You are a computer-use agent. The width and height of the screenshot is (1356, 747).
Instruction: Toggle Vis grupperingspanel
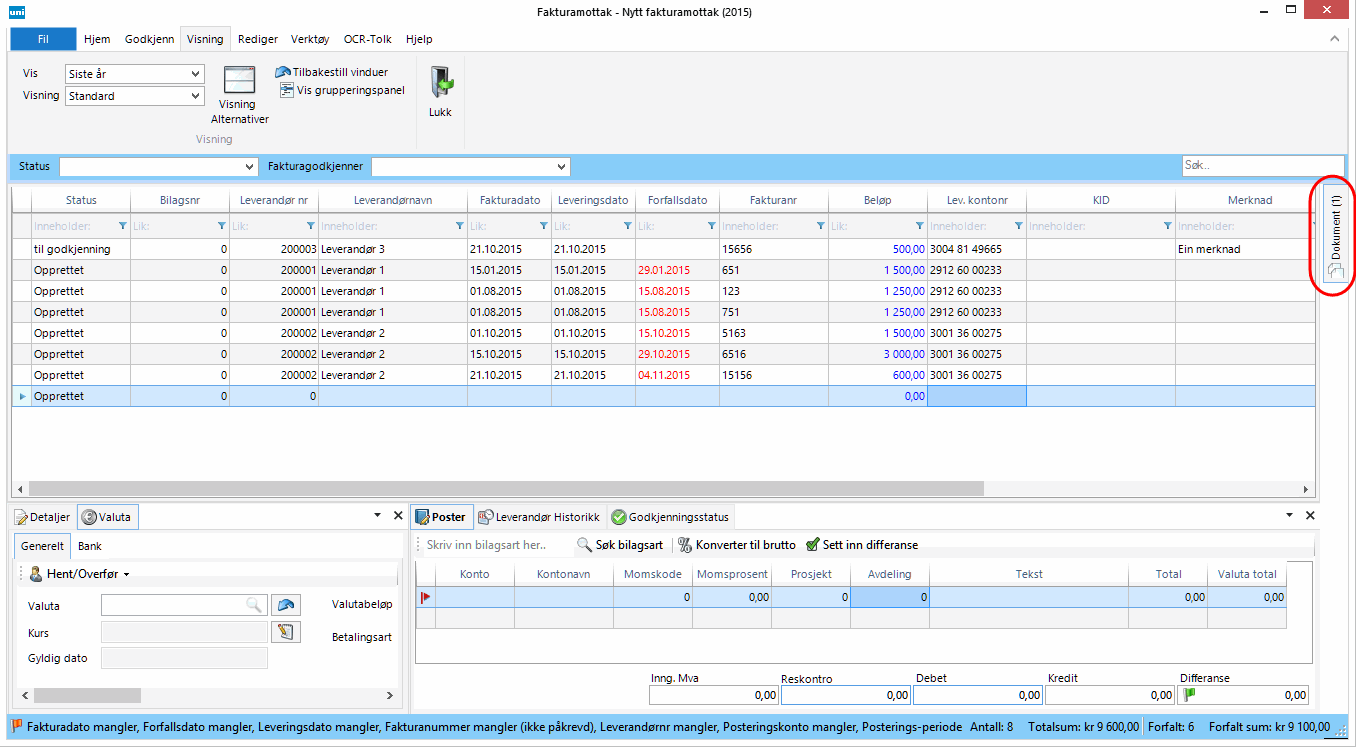coord(343,90)
